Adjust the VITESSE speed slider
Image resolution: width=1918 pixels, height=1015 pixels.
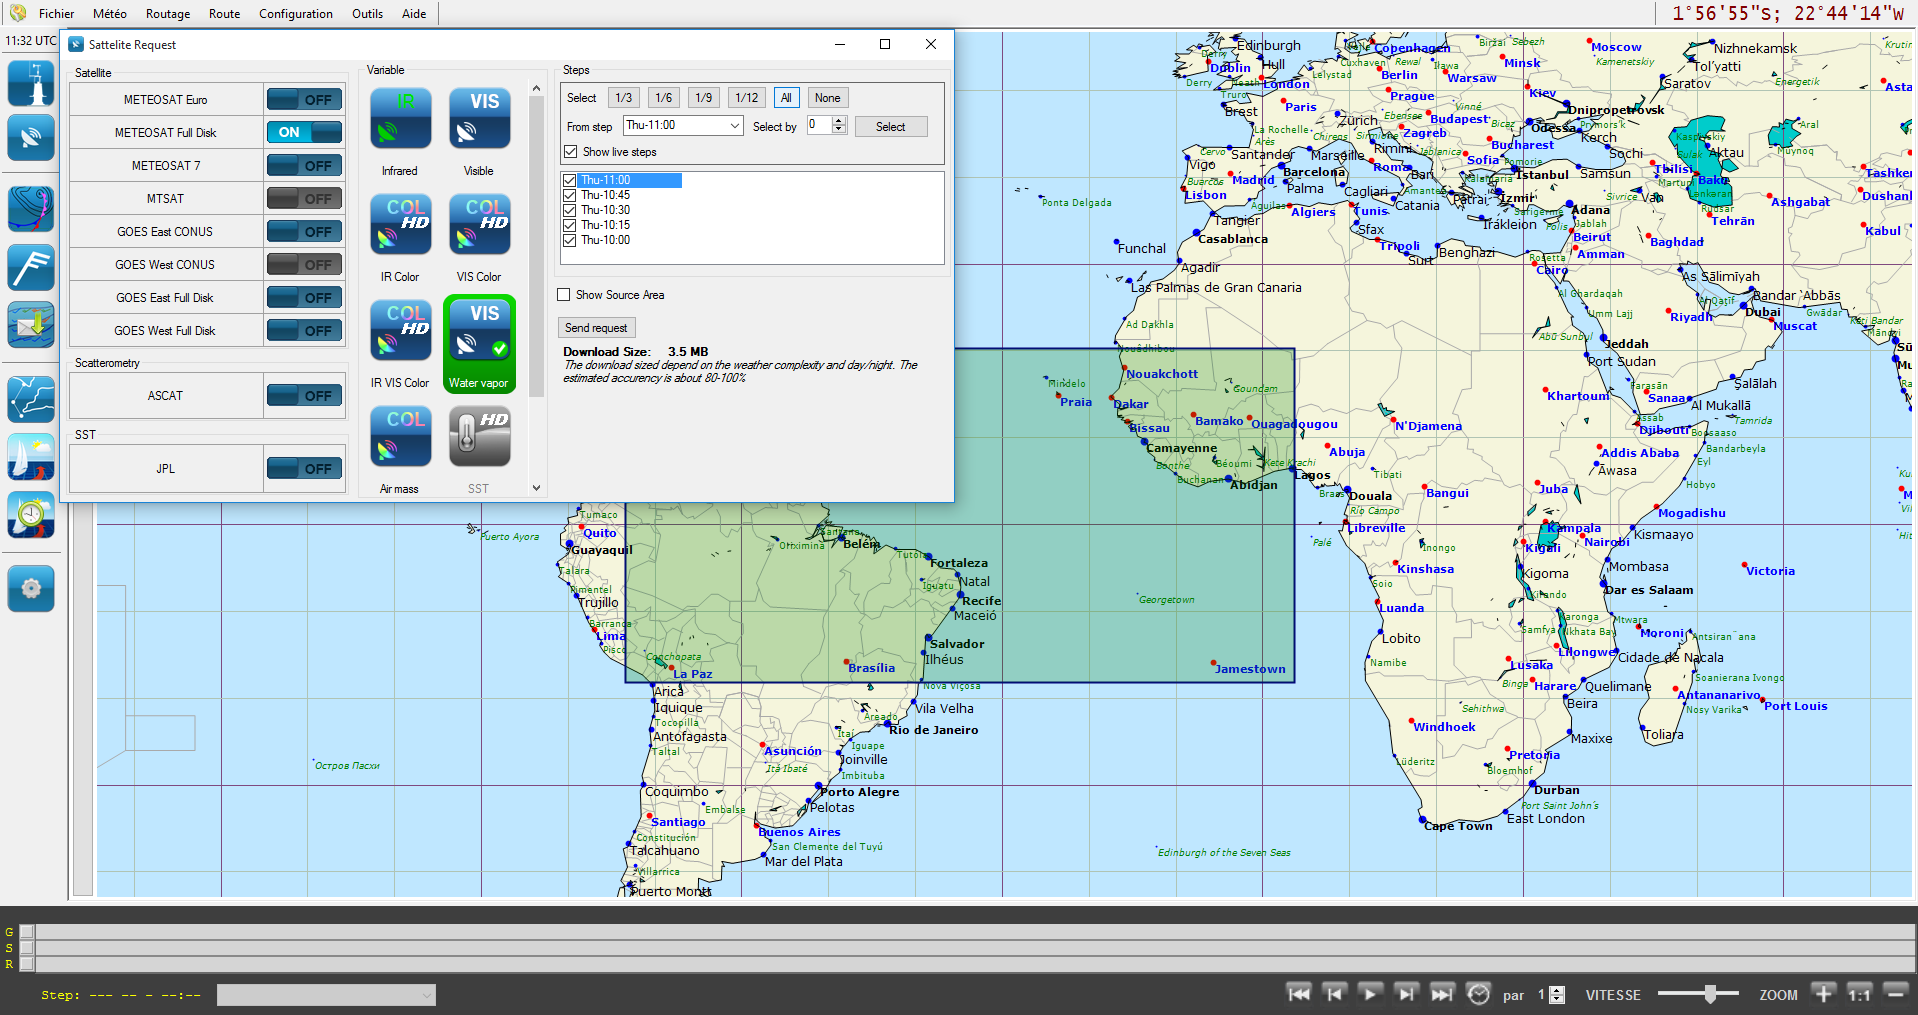pyautogui.click(x=1710, y=994)
